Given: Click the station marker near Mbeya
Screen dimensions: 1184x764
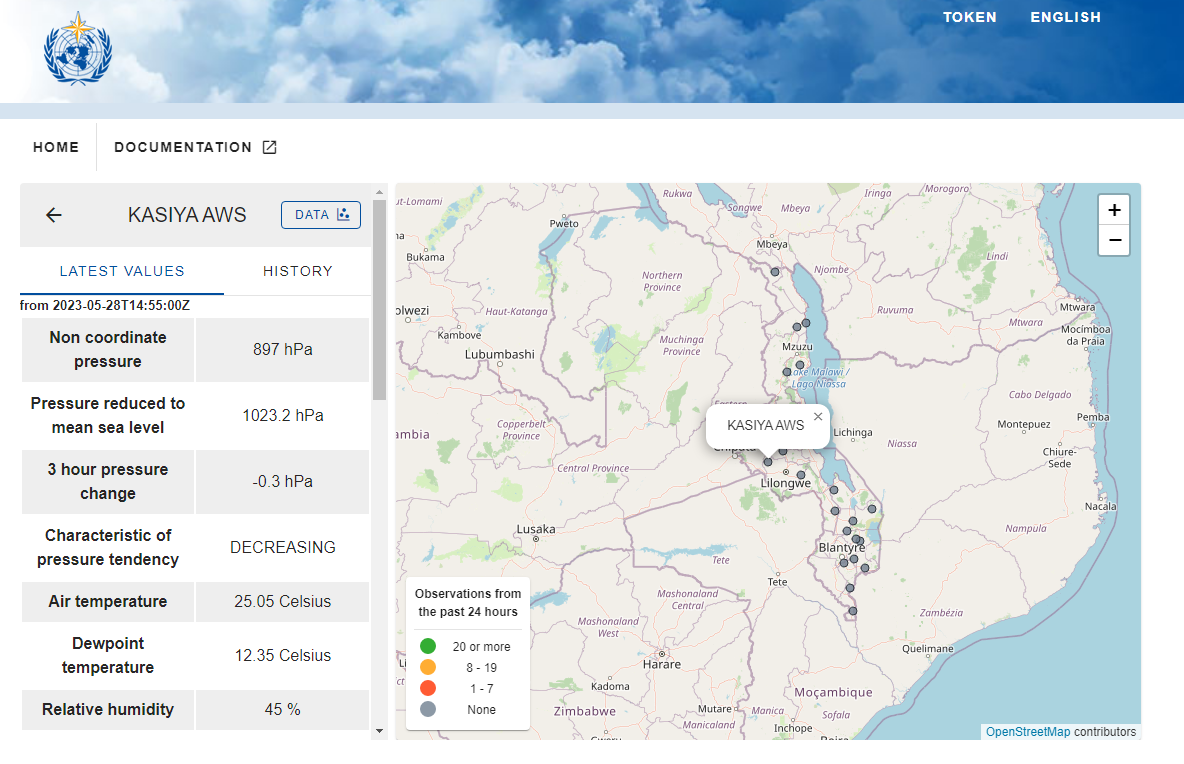Looking at the screenshot, I should point(775,271).
